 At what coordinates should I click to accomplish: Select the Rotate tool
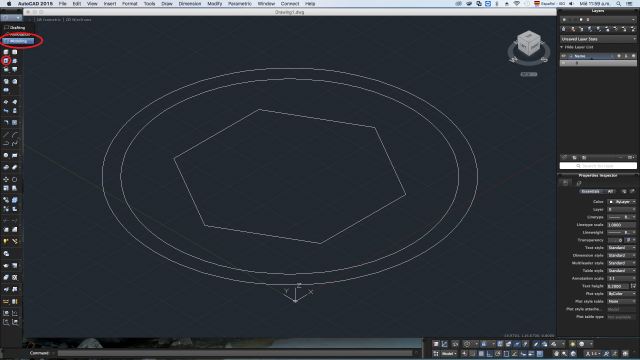pos(15,179)
